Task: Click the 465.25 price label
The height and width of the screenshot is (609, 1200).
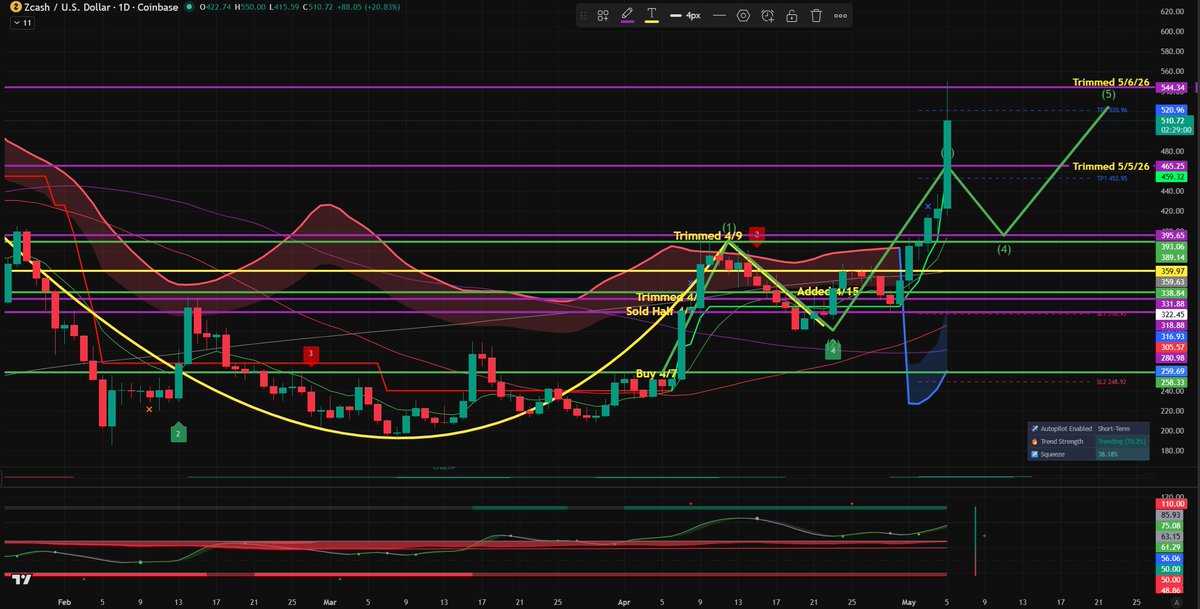Action: click(x=1173, y=165)
